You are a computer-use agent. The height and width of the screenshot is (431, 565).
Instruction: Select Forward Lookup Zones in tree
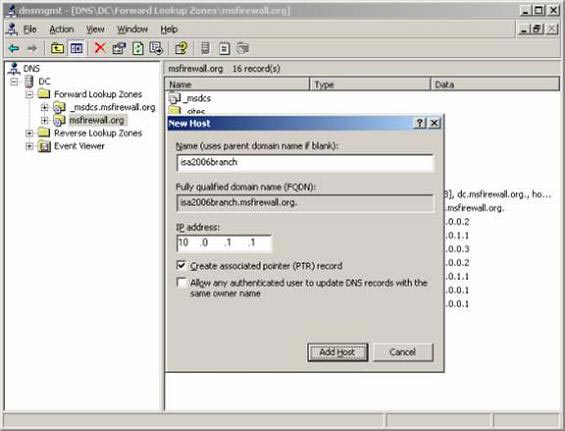[98, 94]
